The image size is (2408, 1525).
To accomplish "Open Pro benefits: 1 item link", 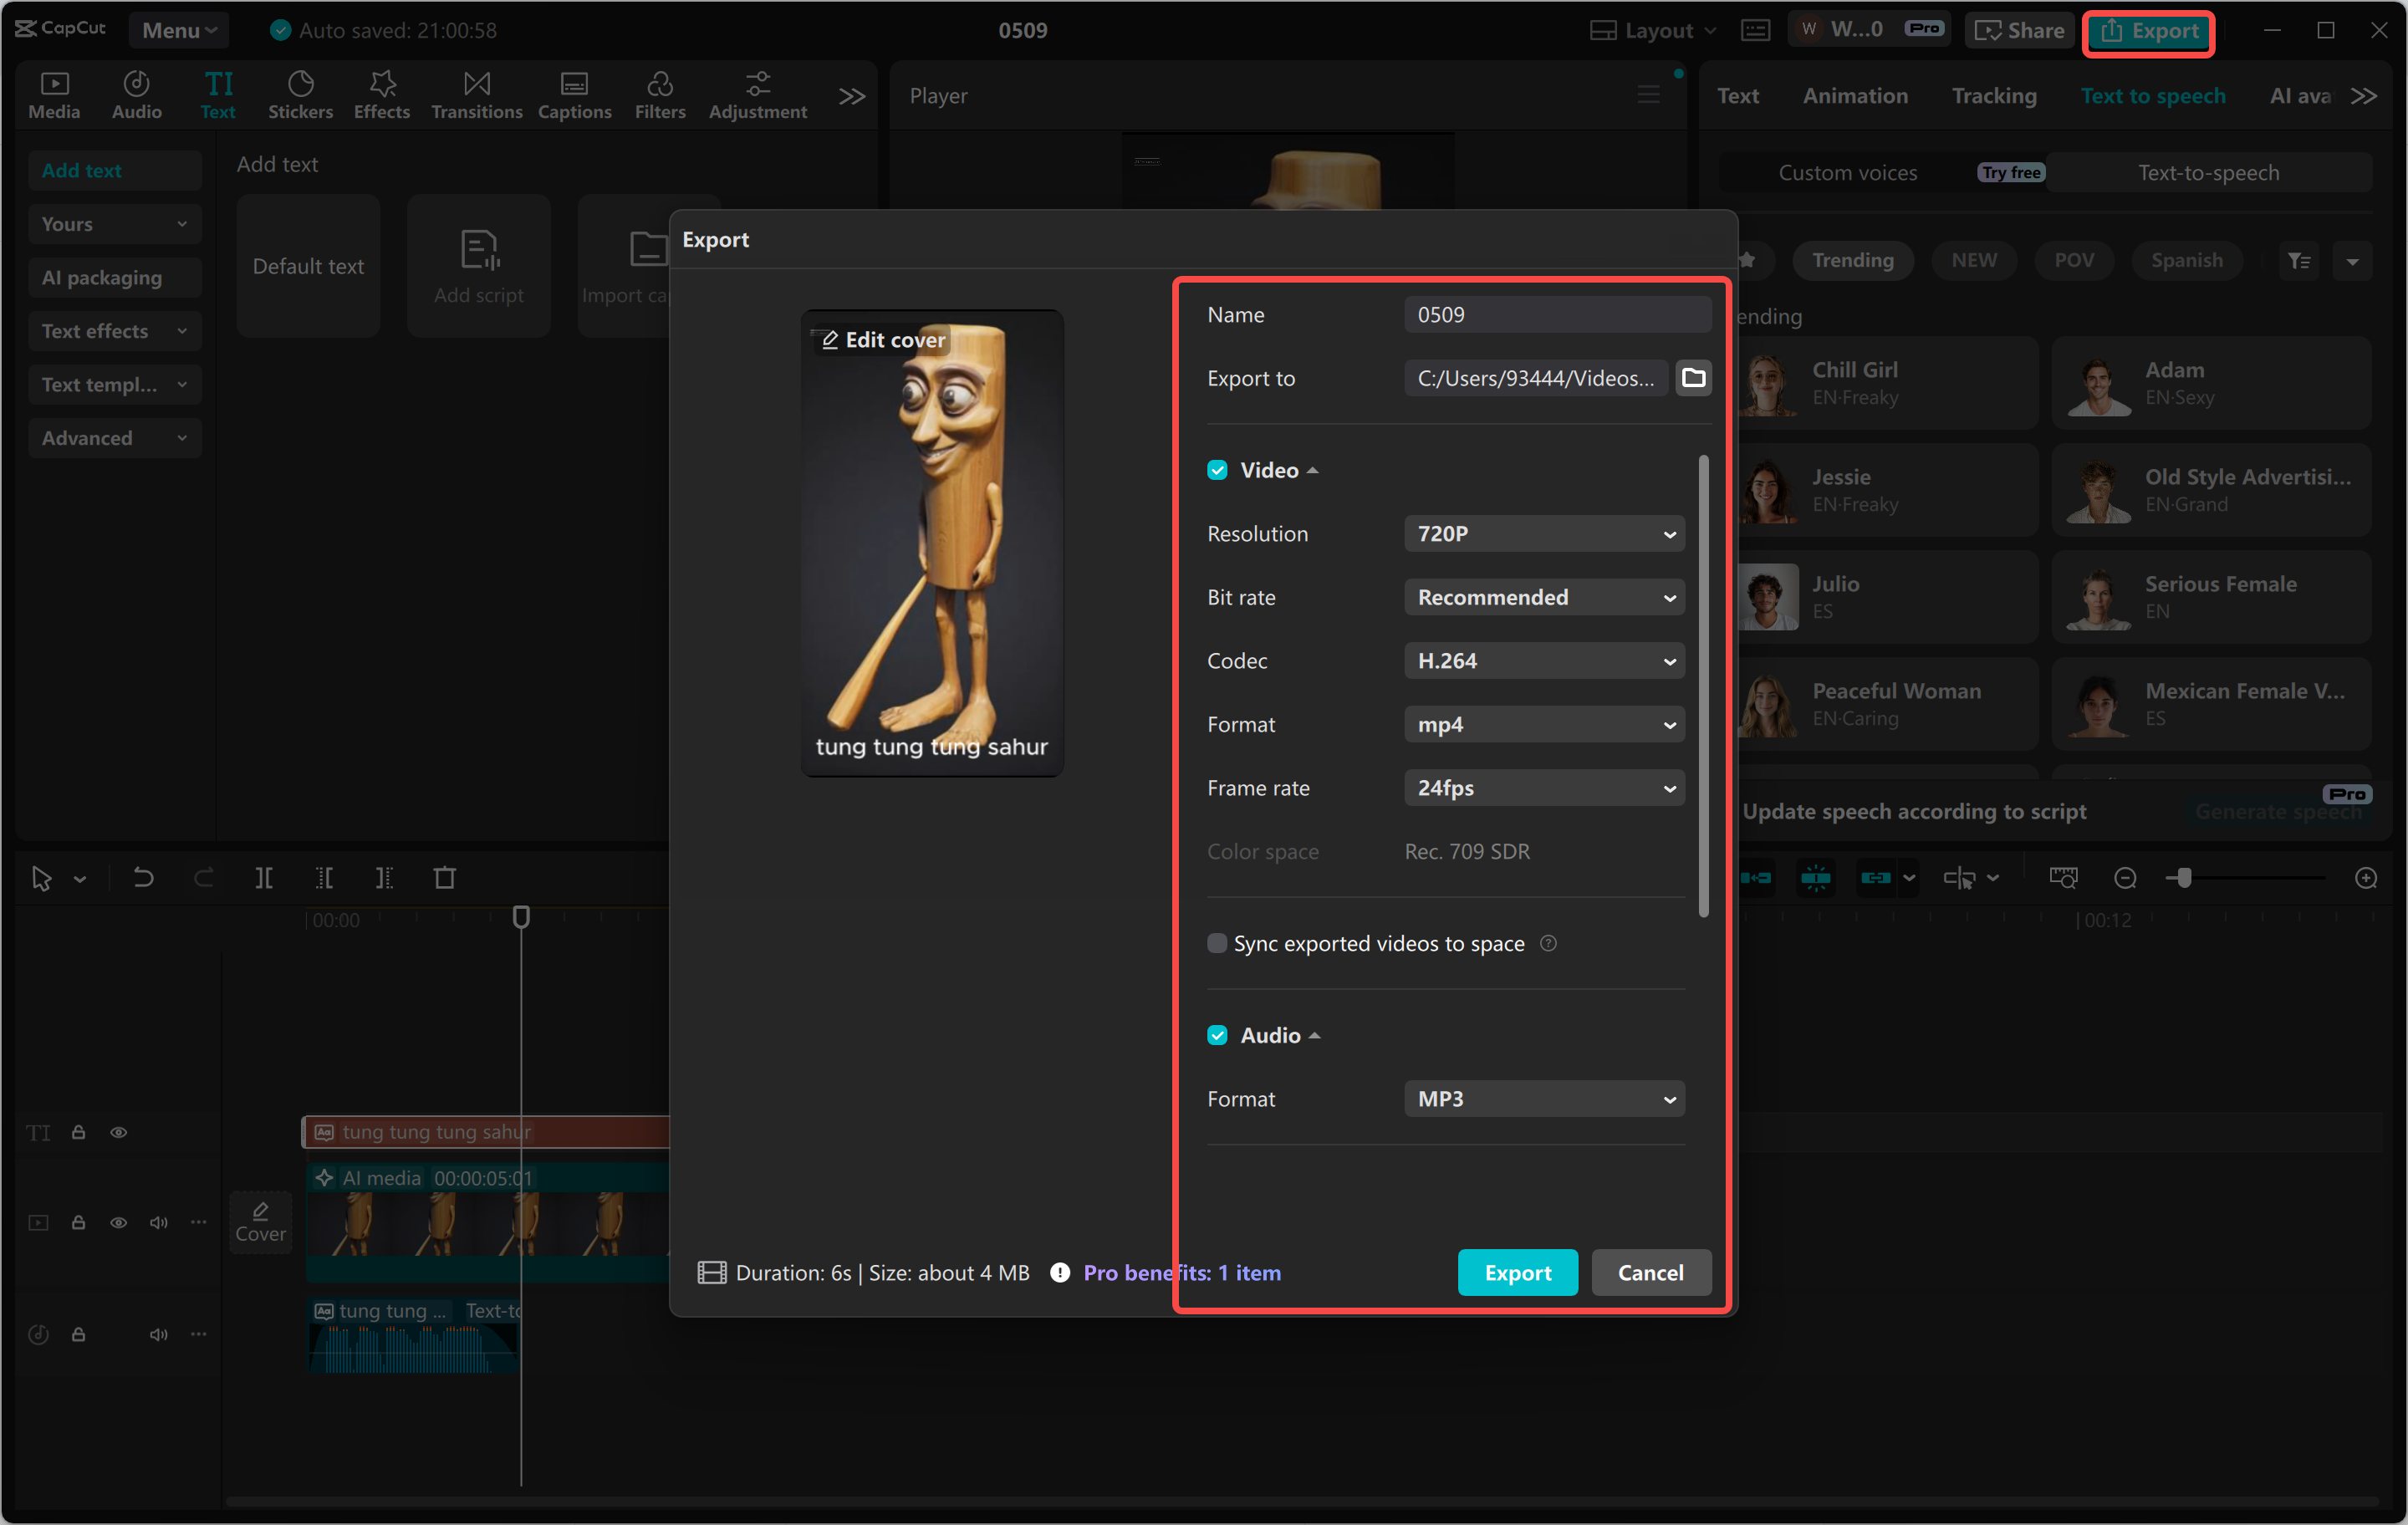I will click(x=1182, y=1272).
